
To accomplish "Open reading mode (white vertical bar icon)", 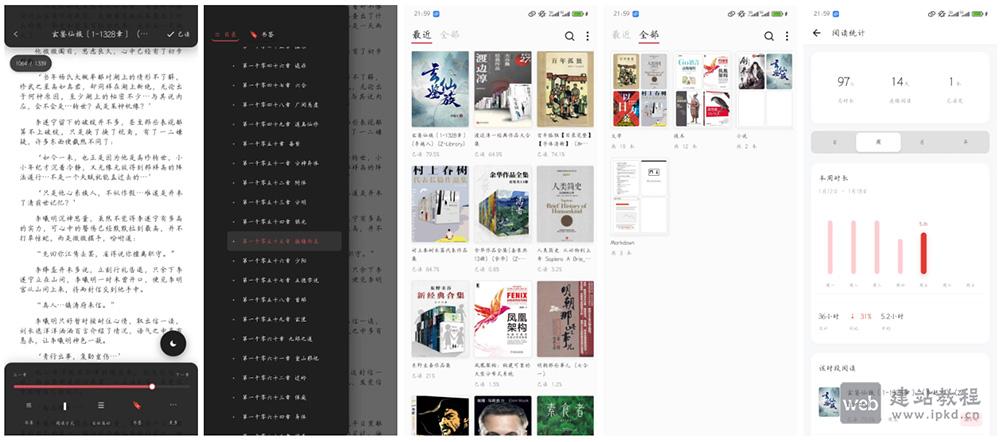I will point(64,406).
